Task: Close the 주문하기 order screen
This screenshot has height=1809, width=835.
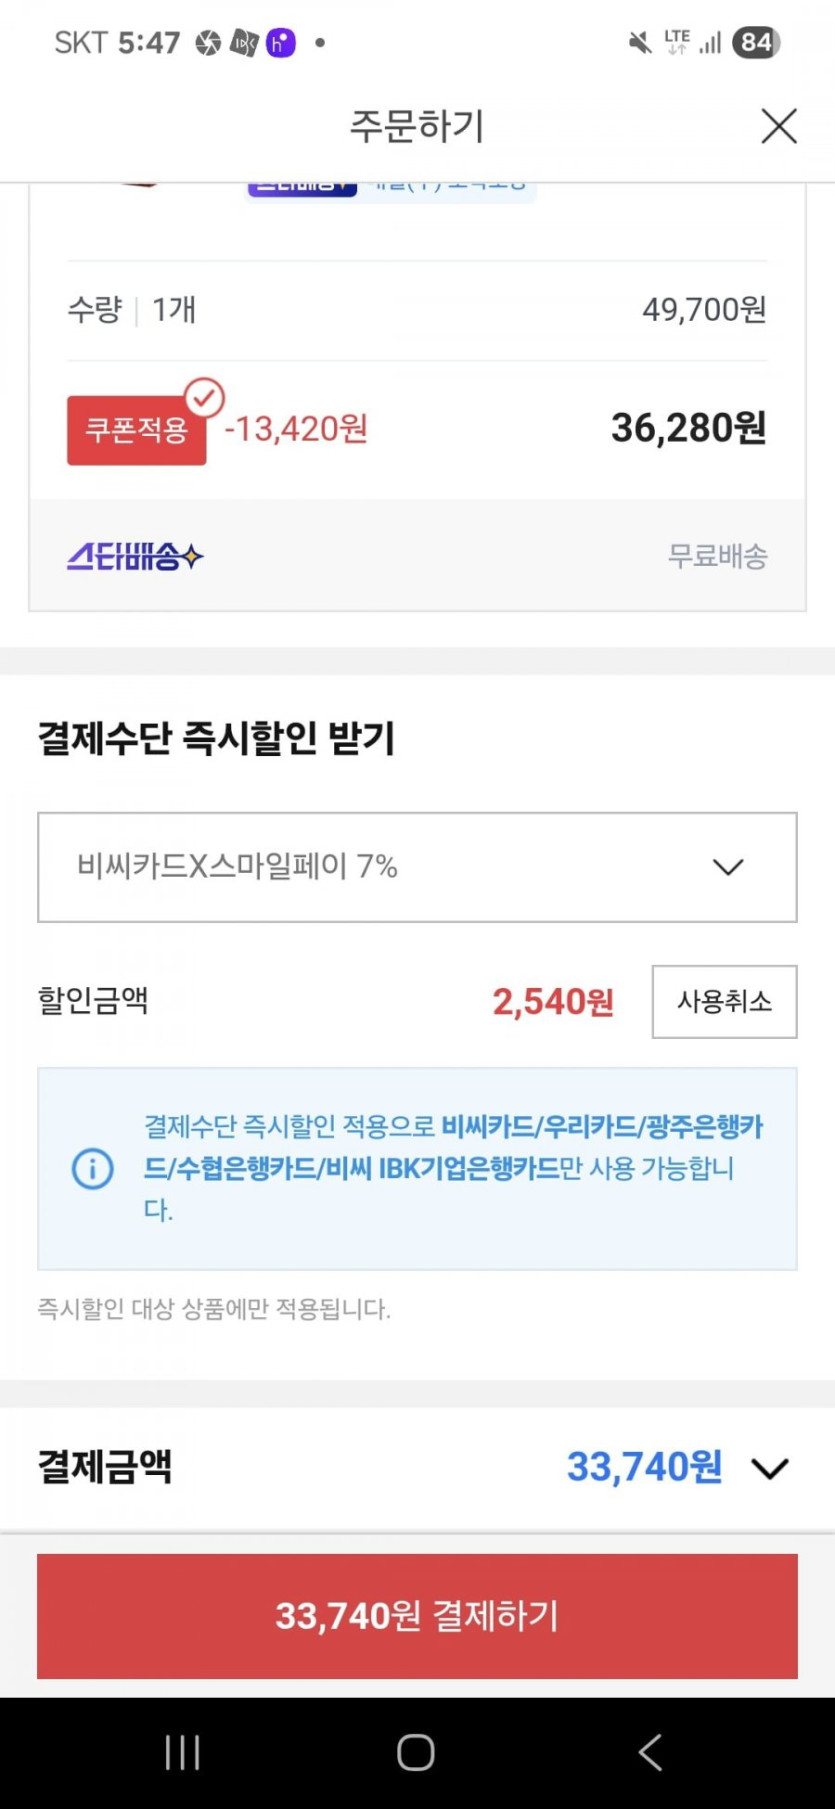Action: click(778, 126)
